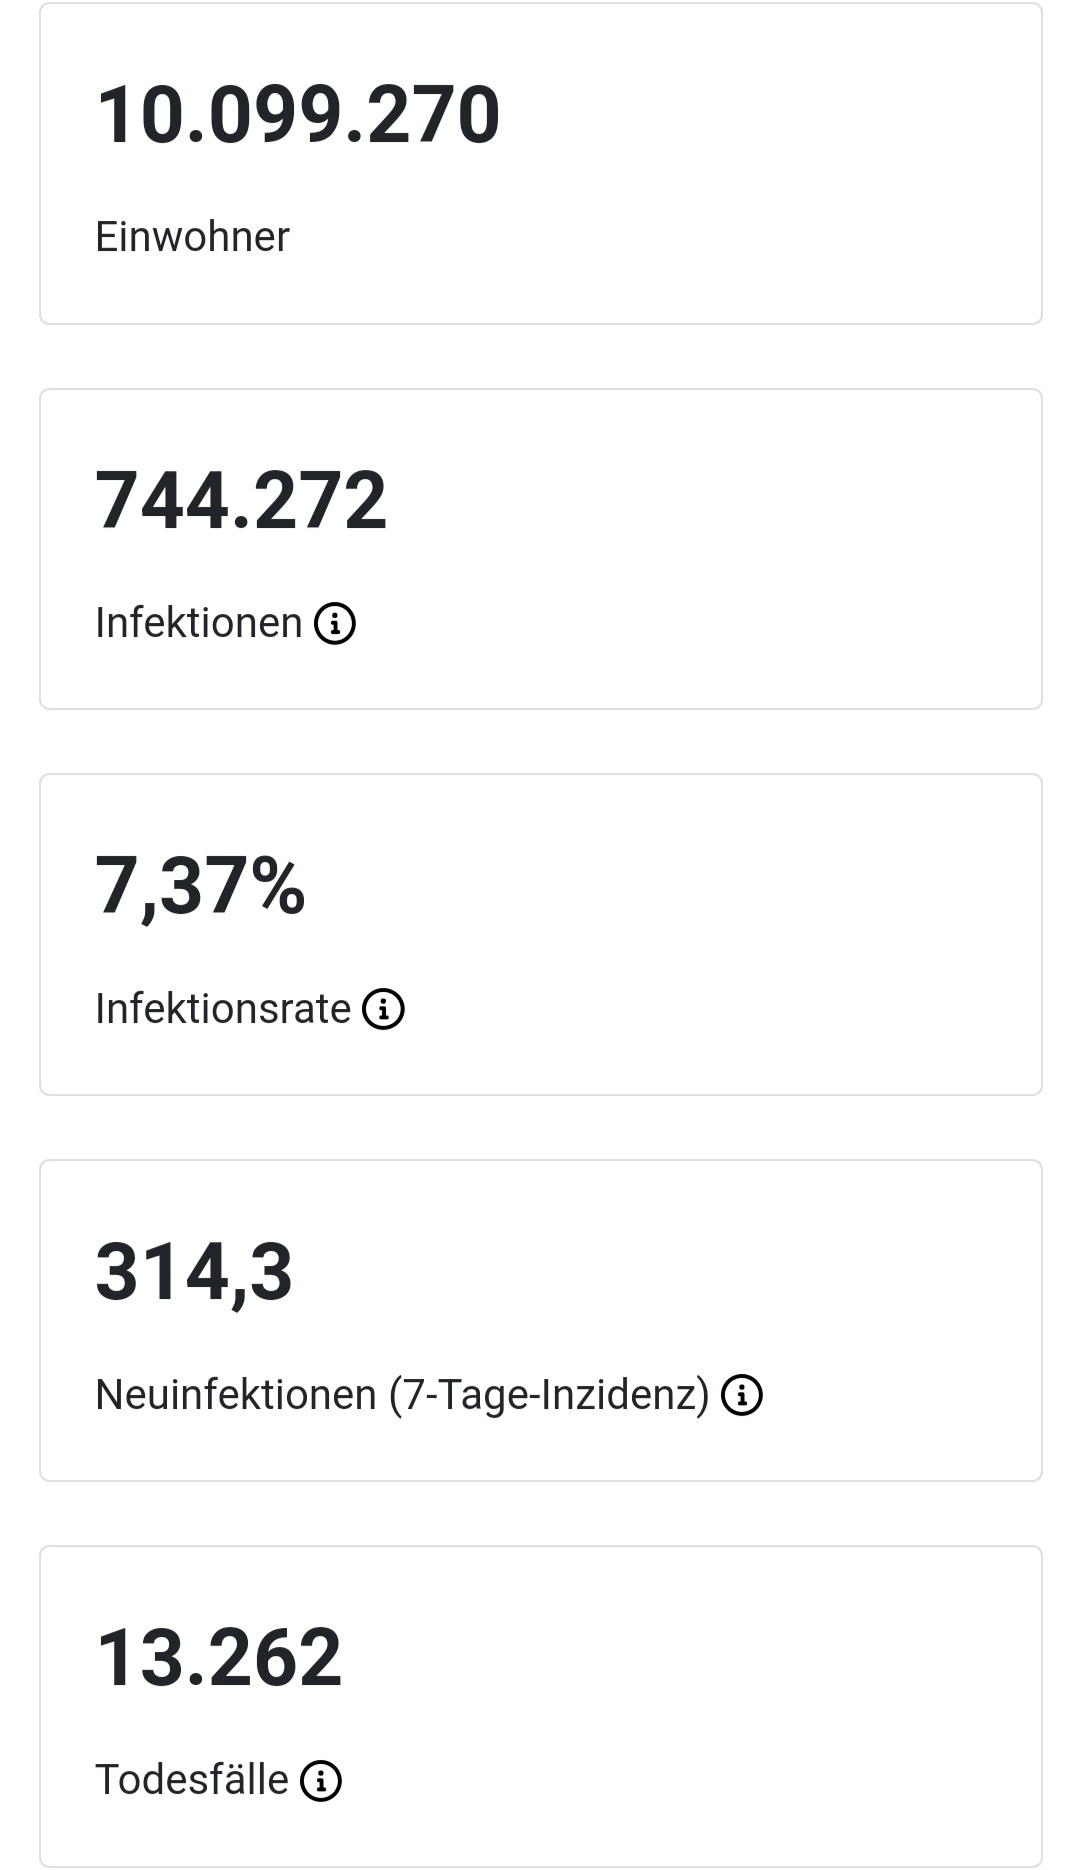Click the 13.262 deaths figure
Image resolution: width=1080 pixels, height=1870 pixels.
[x=218, y=1658]
